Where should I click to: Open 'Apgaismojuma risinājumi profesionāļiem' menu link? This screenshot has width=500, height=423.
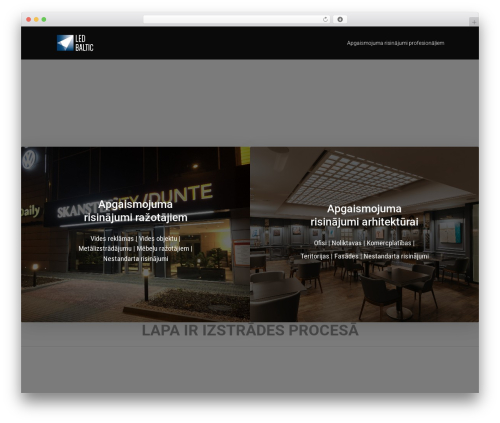(x=395, y=43)
